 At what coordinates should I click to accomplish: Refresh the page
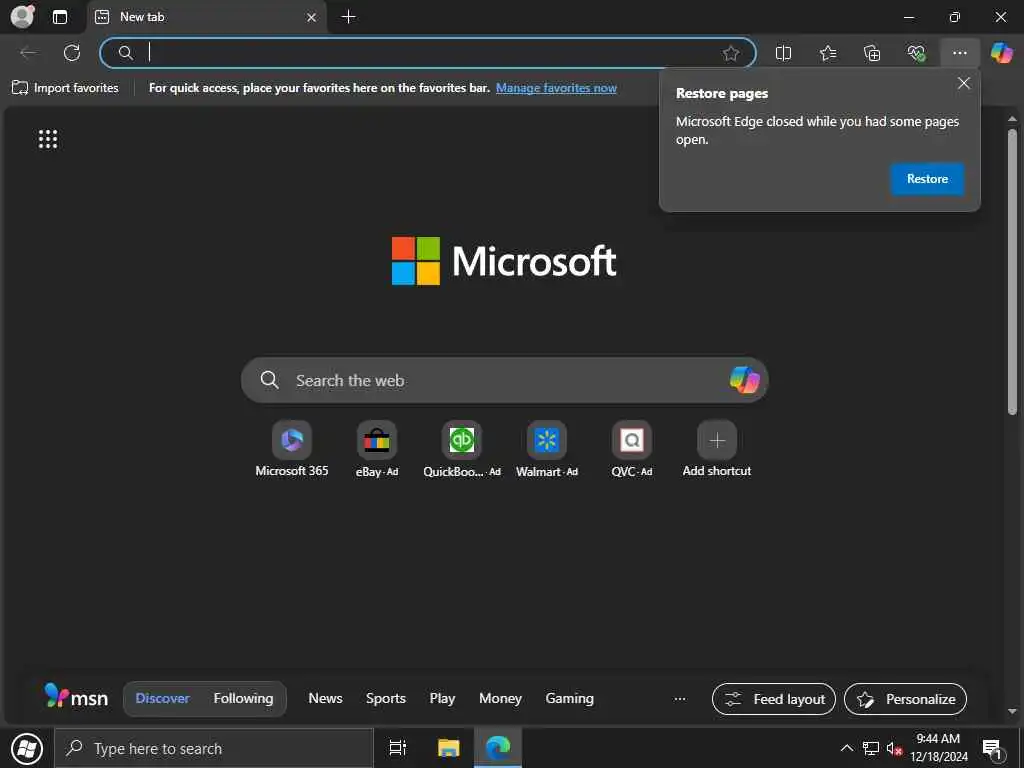(72, 53)
